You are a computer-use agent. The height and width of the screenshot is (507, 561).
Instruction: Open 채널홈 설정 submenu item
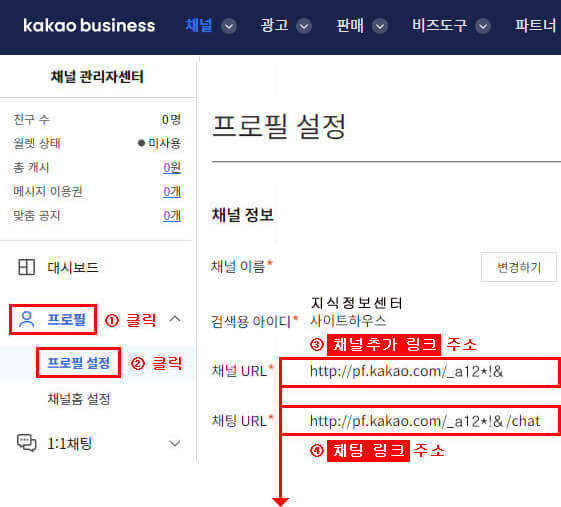(x=79, y=399)
